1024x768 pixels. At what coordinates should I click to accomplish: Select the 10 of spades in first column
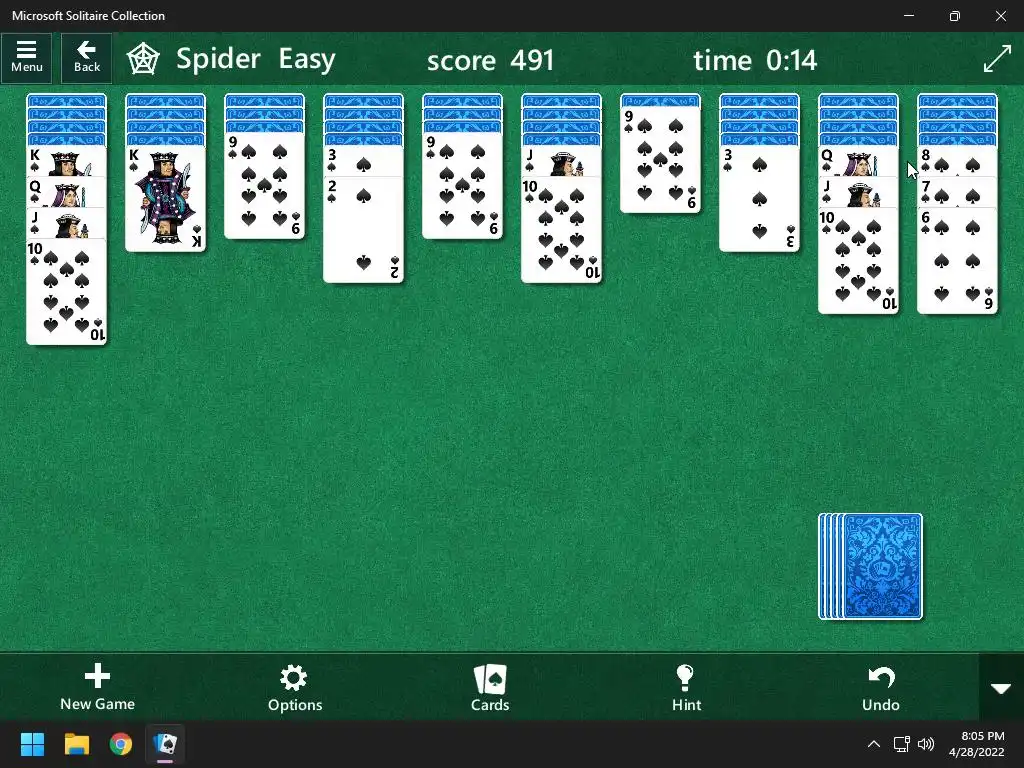66,292
